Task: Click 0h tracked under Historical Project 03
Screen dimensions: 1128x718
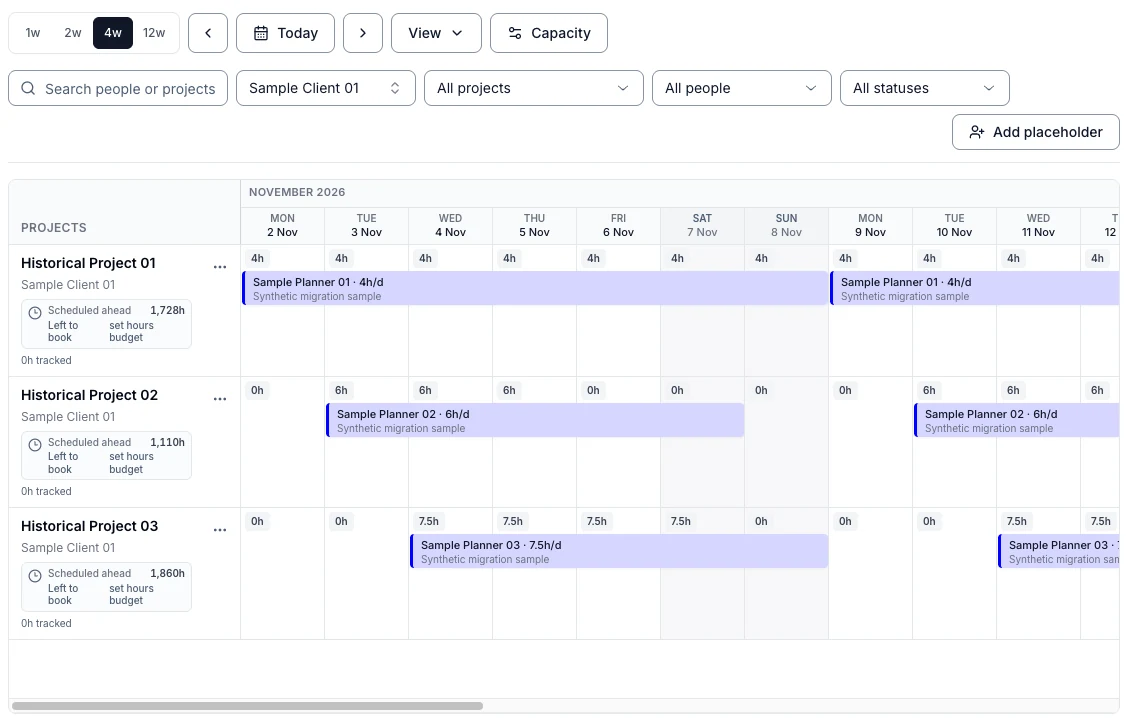Action: (46, 623)
